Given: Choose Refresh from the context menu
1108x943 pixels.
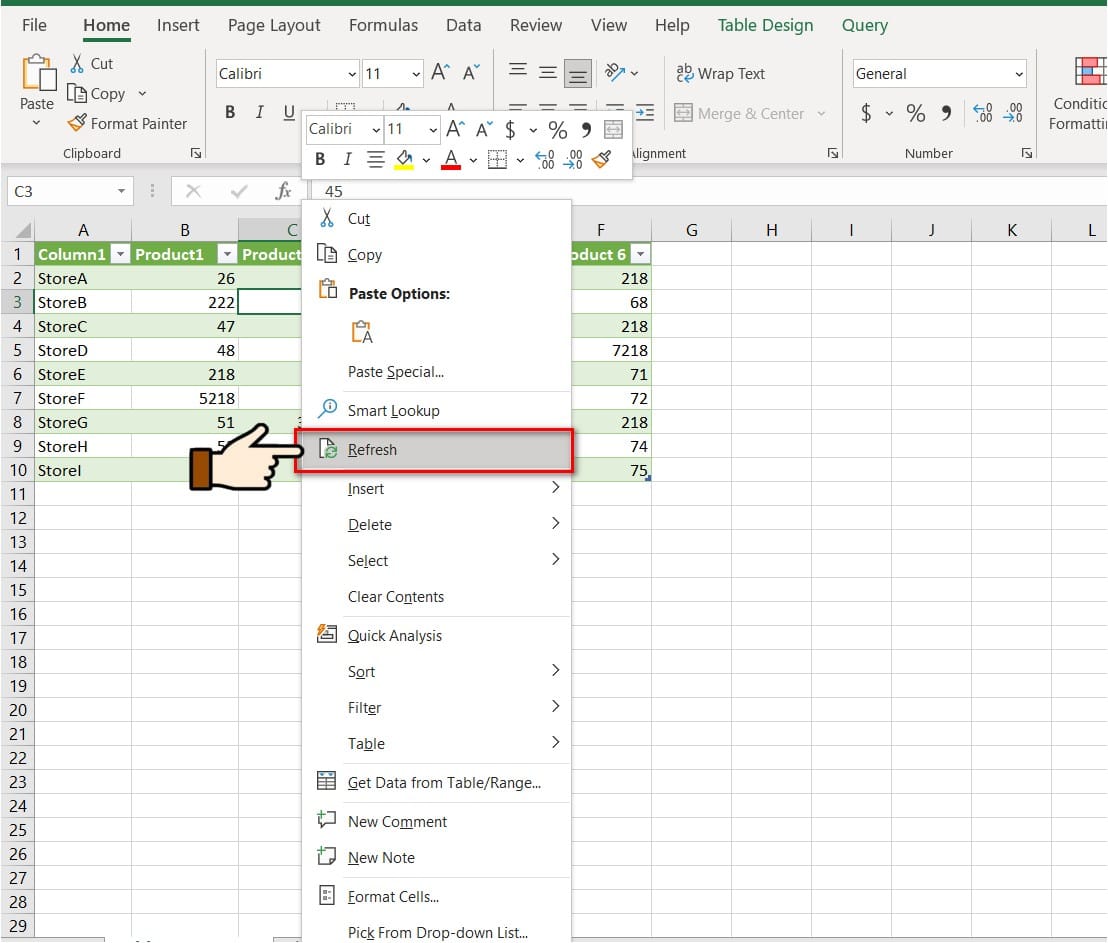Looking at the screenshot, I should [436, 450].
